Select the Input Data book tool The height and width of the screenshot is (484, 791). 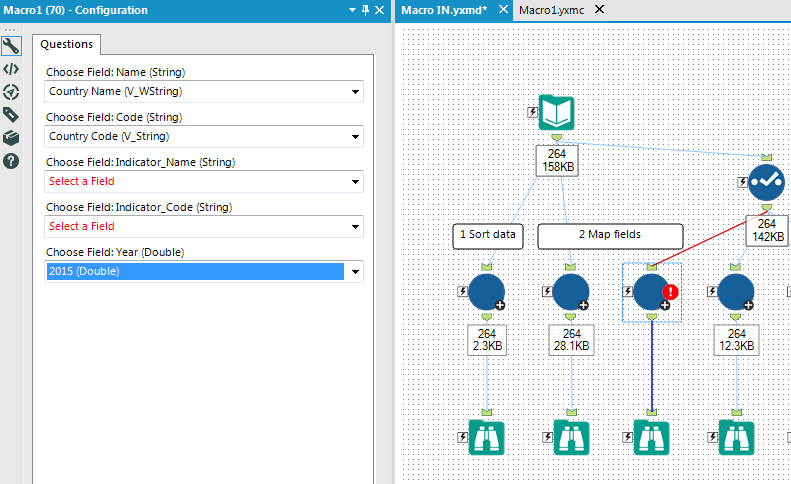click(x=556, y=113)
